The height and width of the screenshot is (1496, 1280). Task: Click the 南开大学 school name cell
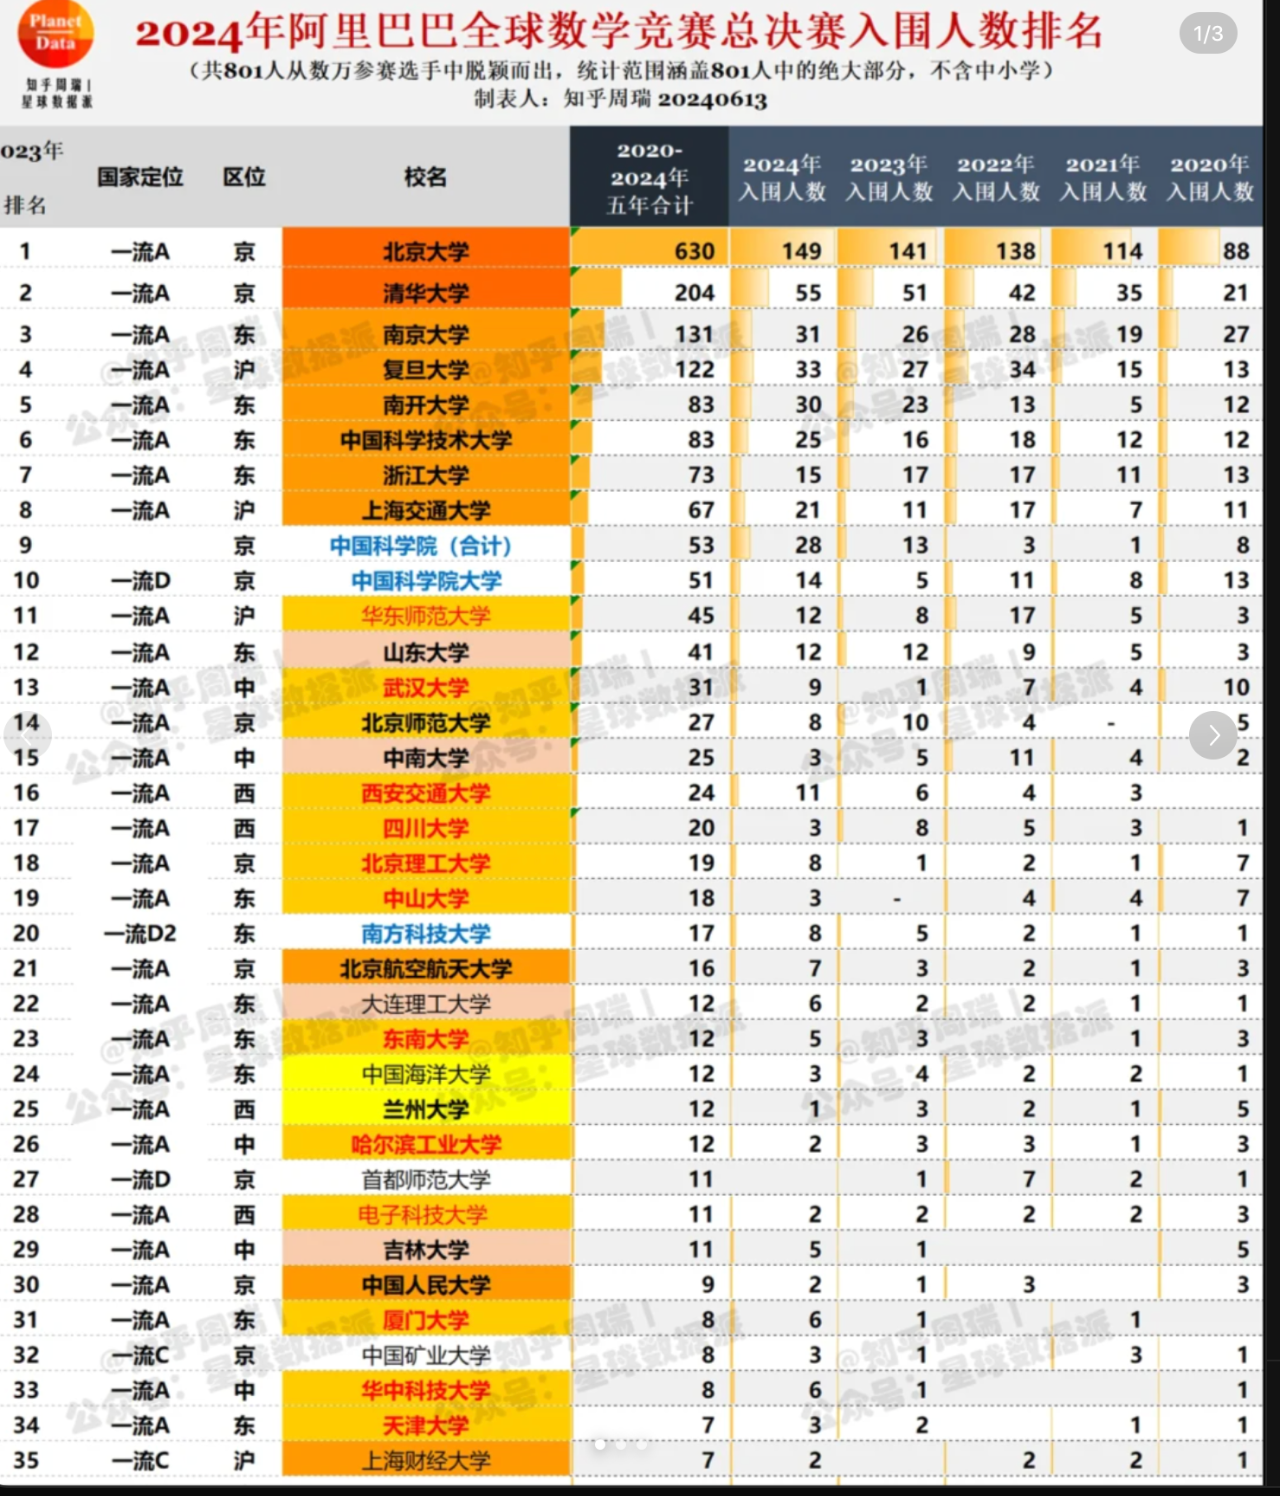point(426,405)
